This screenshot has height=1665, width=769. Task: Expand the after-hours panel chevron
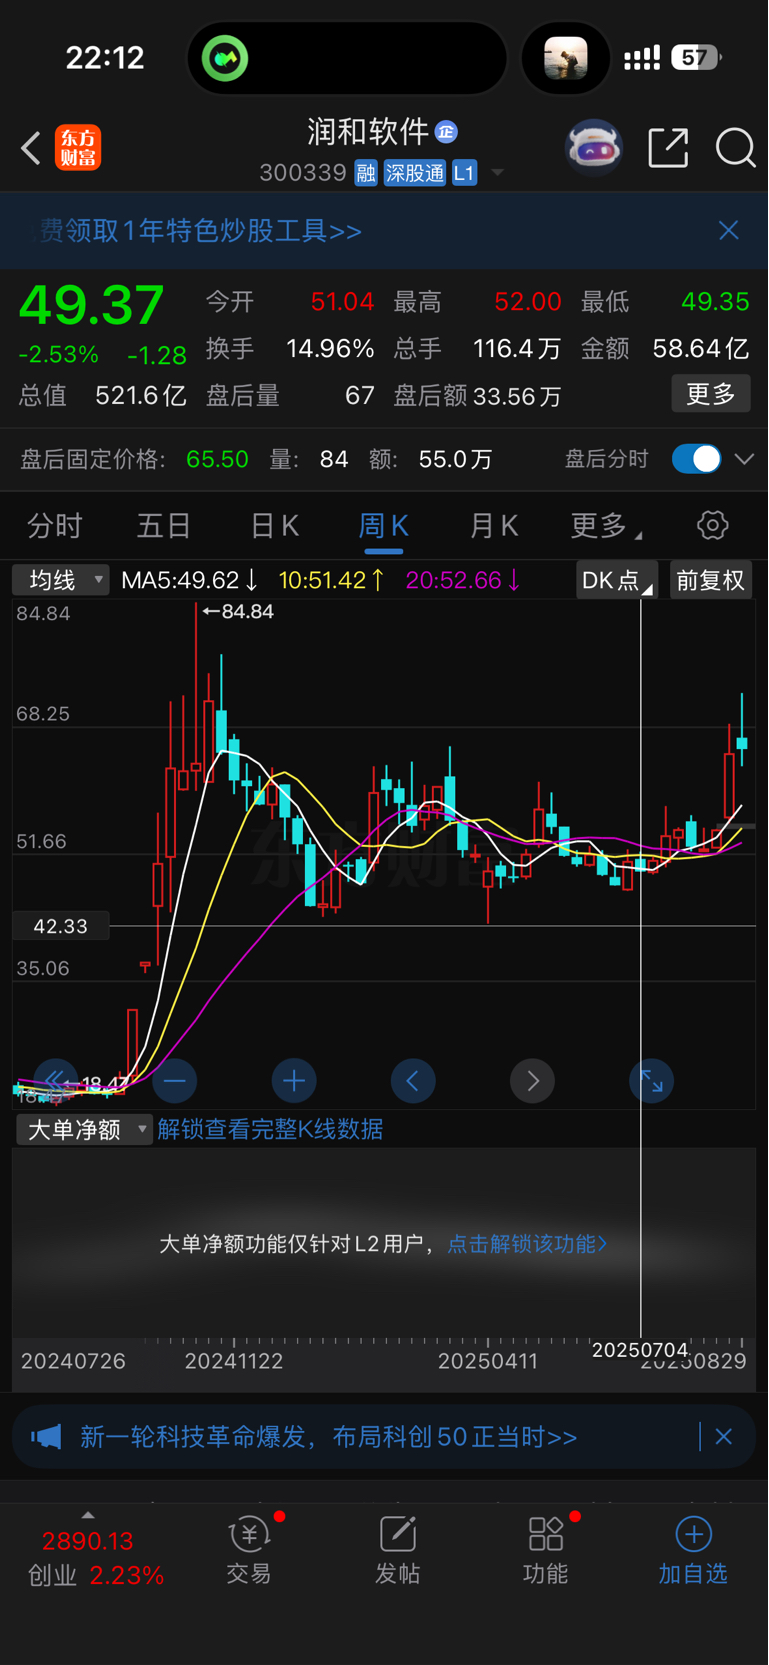(x=744, y=459)
